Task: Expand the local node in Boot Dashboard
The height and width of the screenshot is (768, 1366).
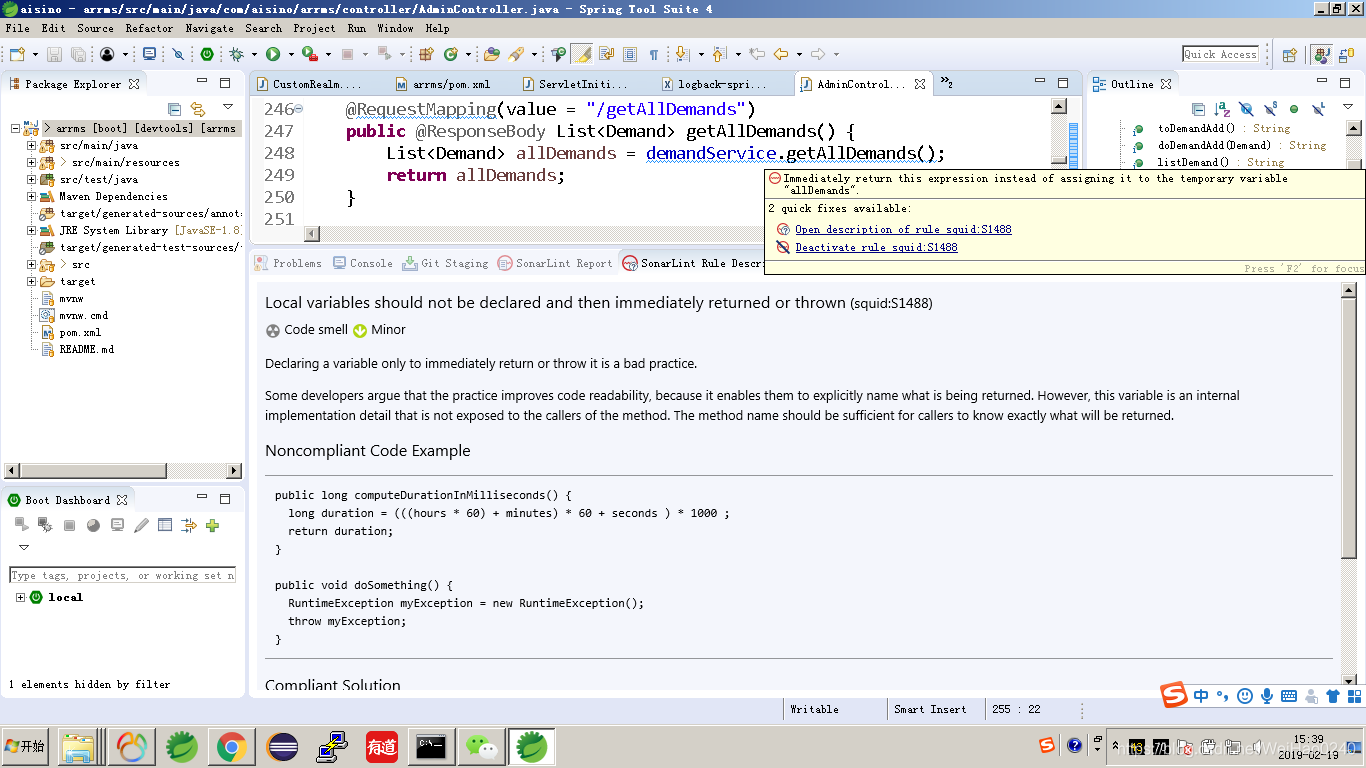Action: pos(20,597)
